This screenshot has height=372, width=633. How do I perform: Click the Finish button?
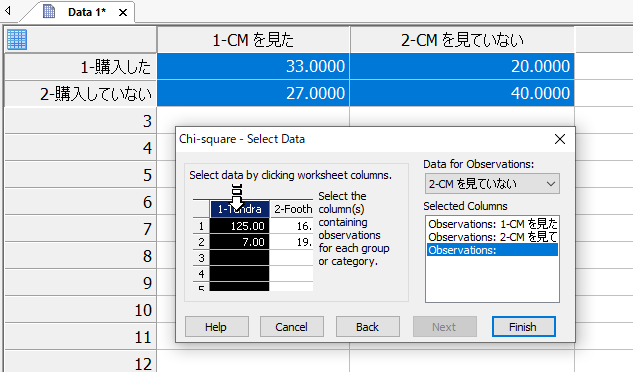coord(524,326)
